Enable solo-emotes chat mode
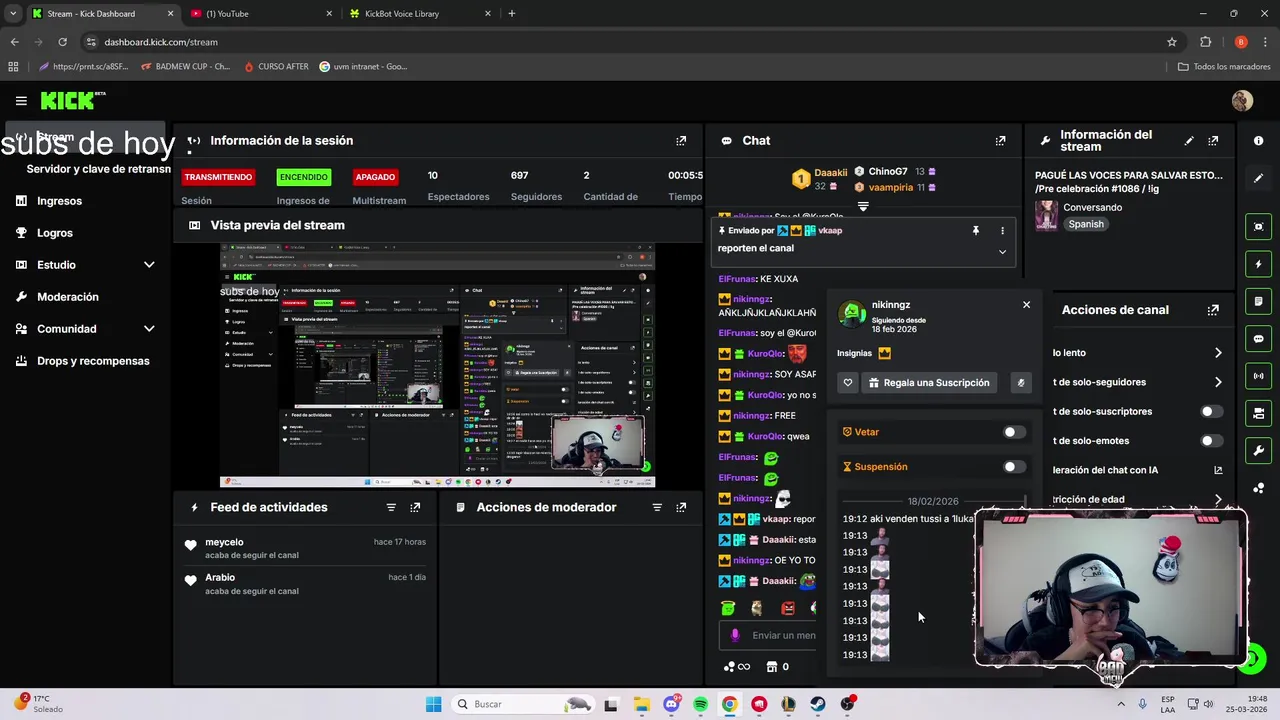Screen dimensions: 1280x720 click(x=1211, y=441)
